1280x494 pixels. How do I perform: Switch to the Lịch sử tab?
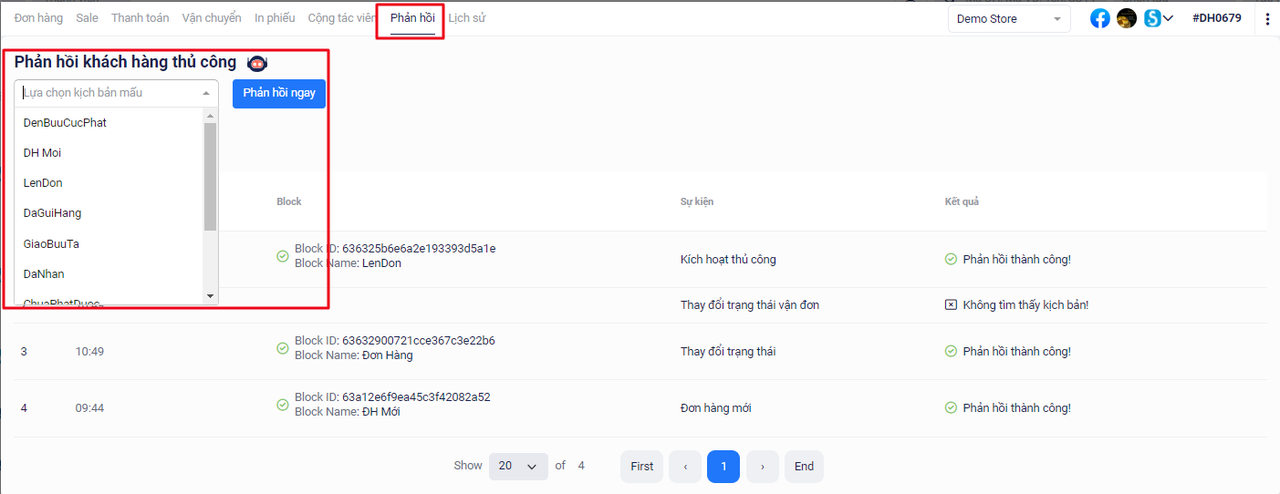tap(466, 18)
